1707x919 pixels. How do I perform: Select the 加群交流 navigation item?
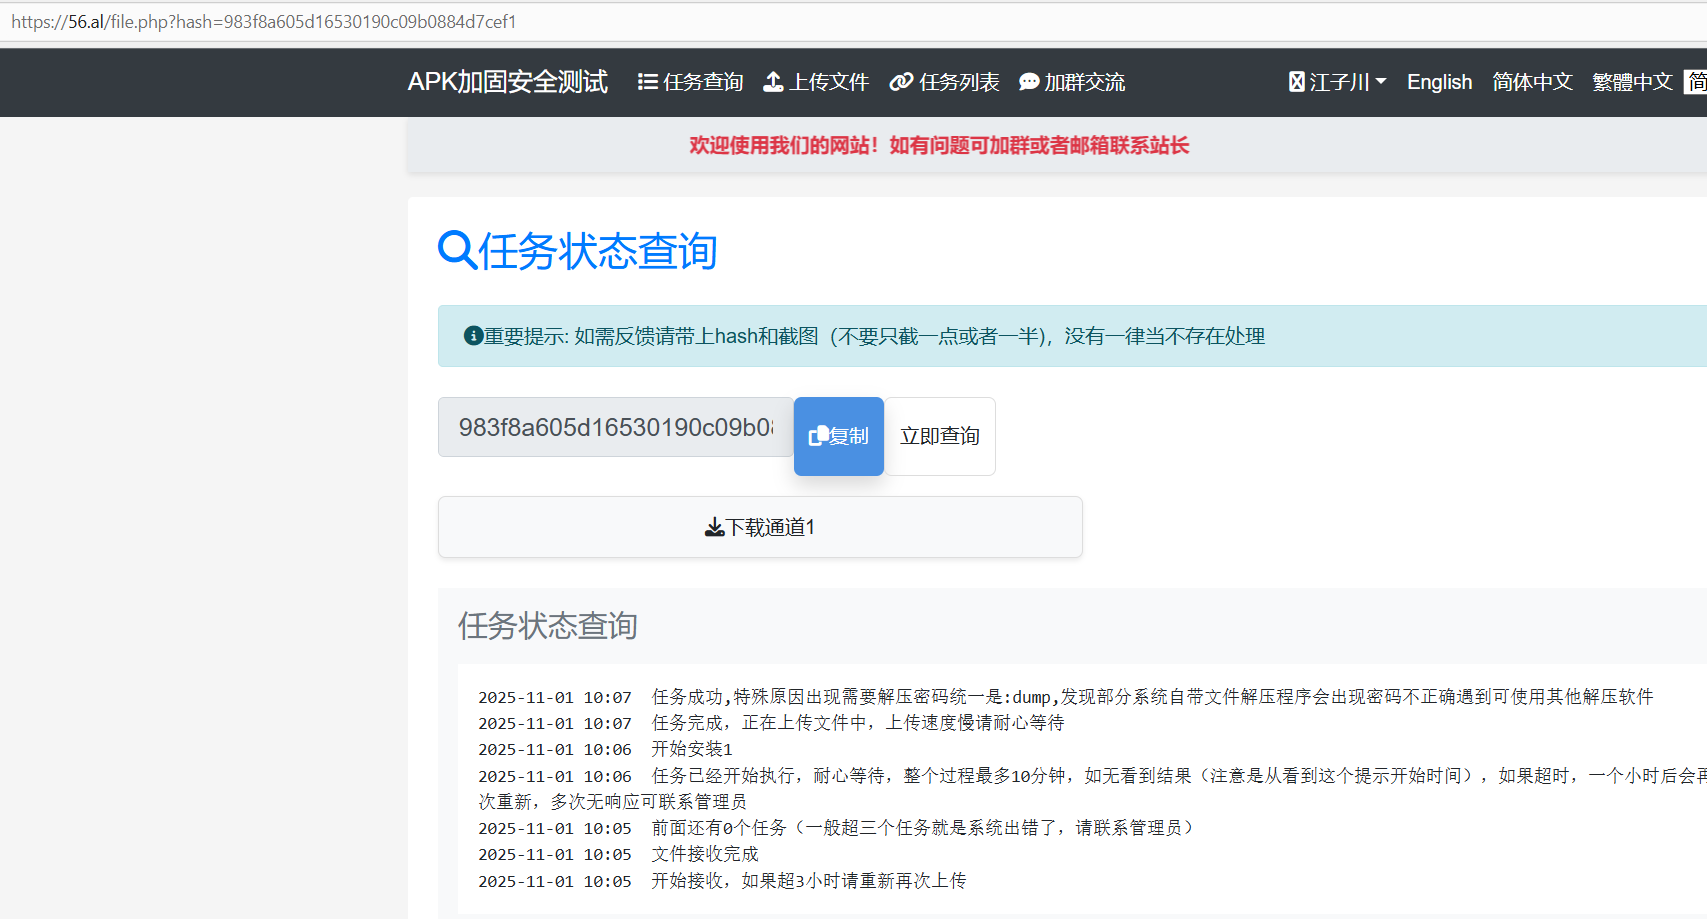(1072, 82)
